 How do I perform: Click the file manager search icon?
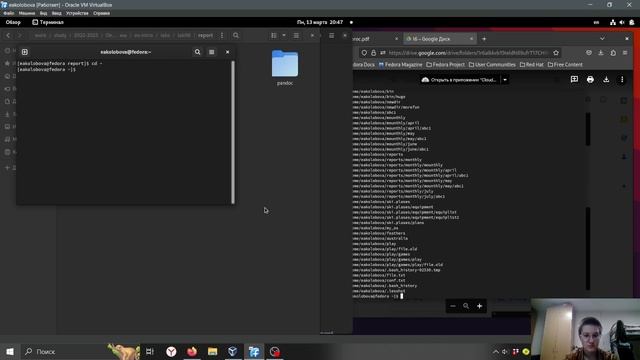point(236,36)
